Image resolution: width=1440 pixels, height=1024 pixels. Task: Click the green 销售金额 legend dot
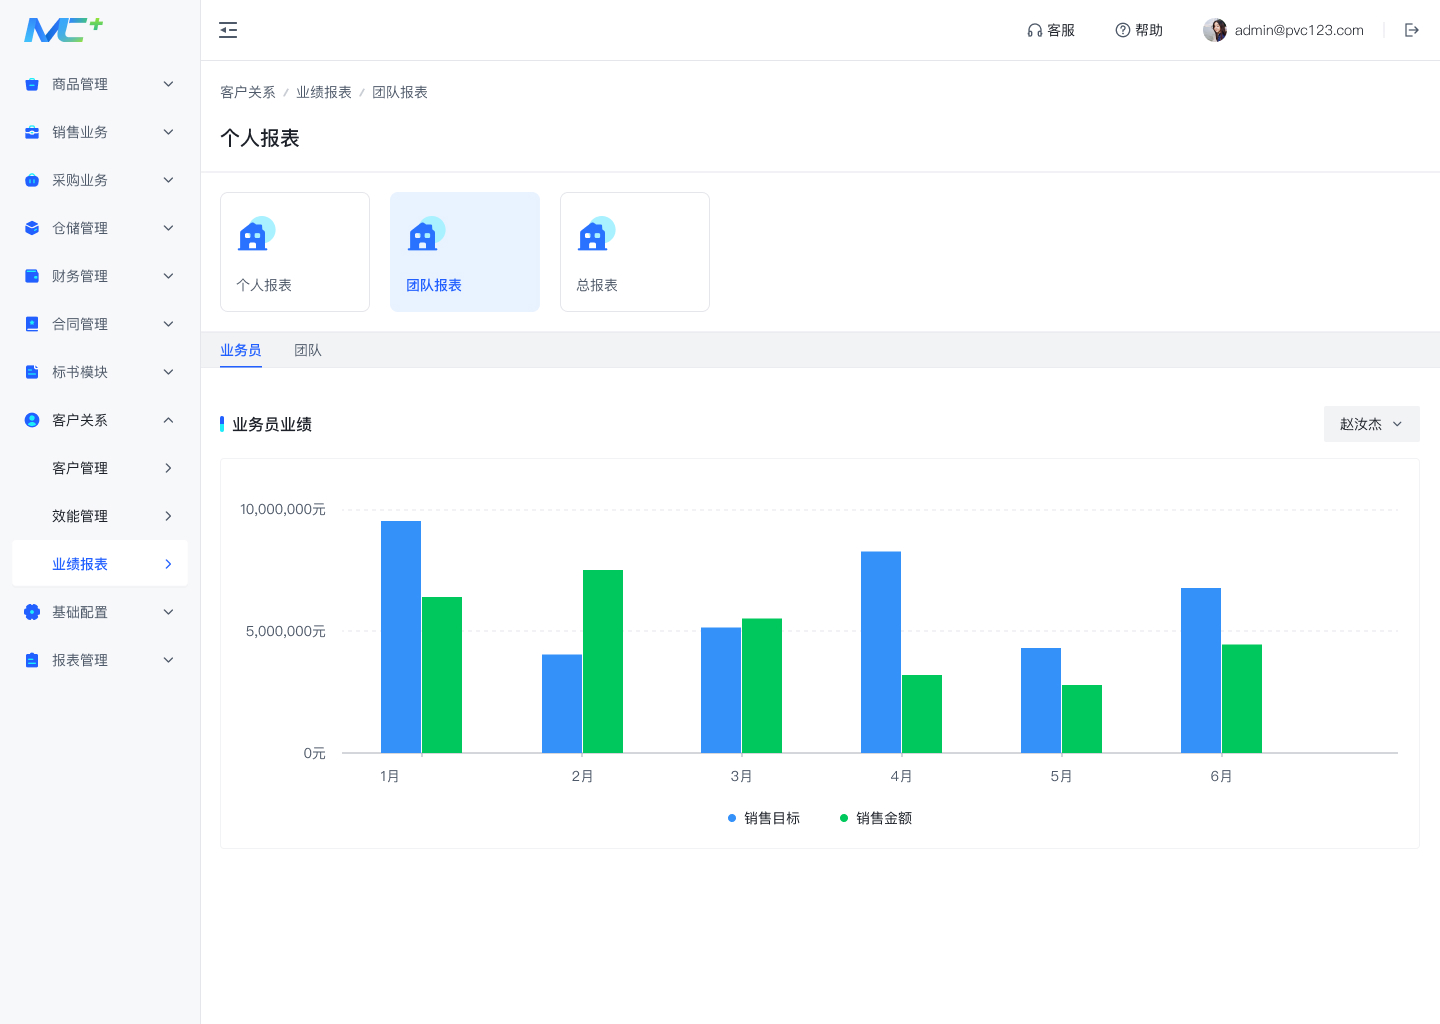click(844, 818)
